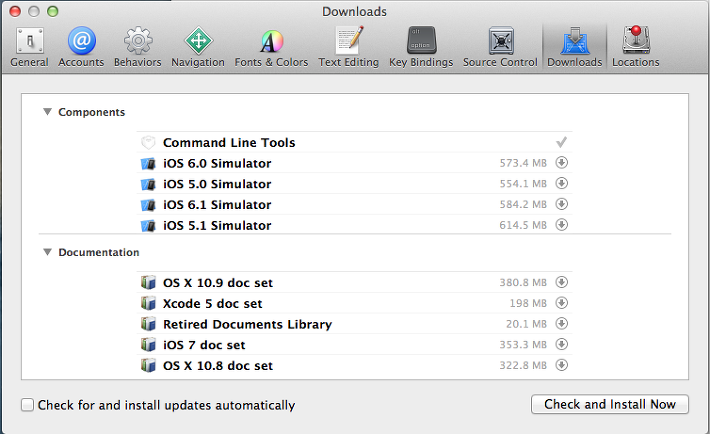Click the 198 MB size value

[528, 303]
